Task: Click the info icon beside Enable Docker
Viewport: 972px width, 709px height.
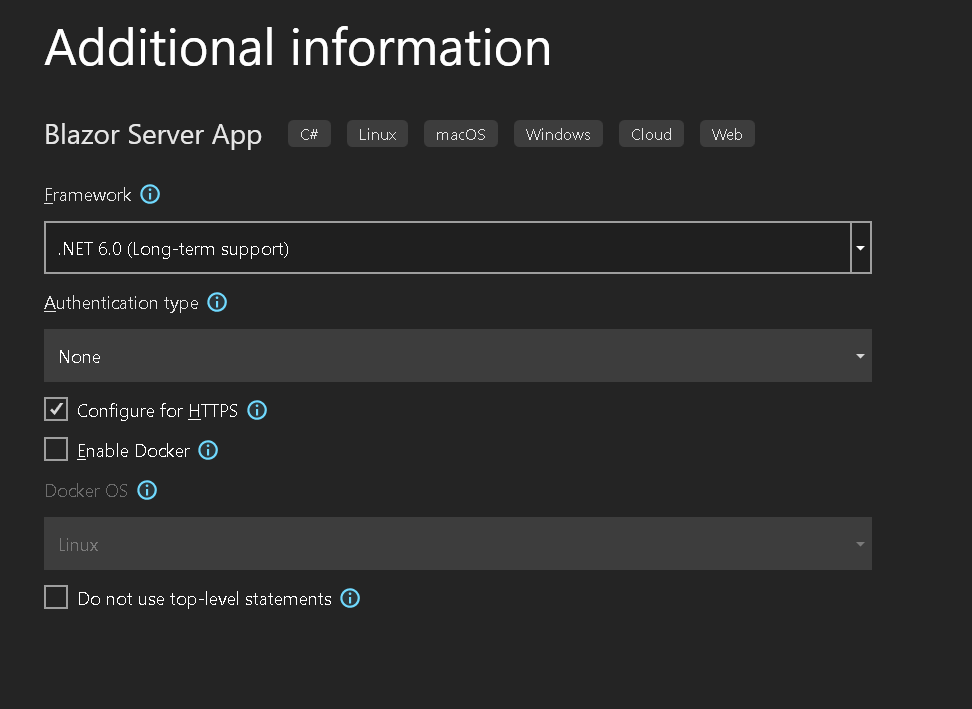Action: (208, 451)
